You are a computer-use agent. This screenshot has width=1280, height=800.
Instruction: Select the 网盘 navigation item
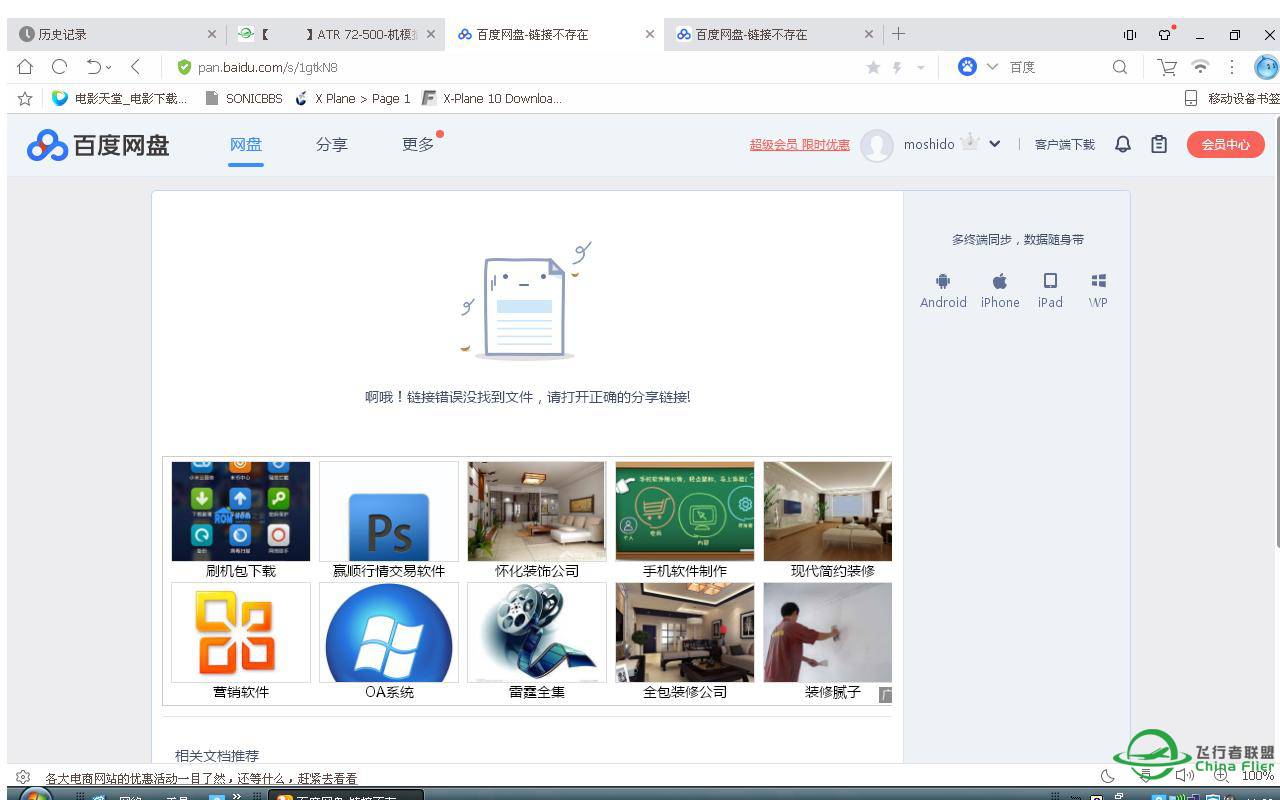tap(245, 144)
